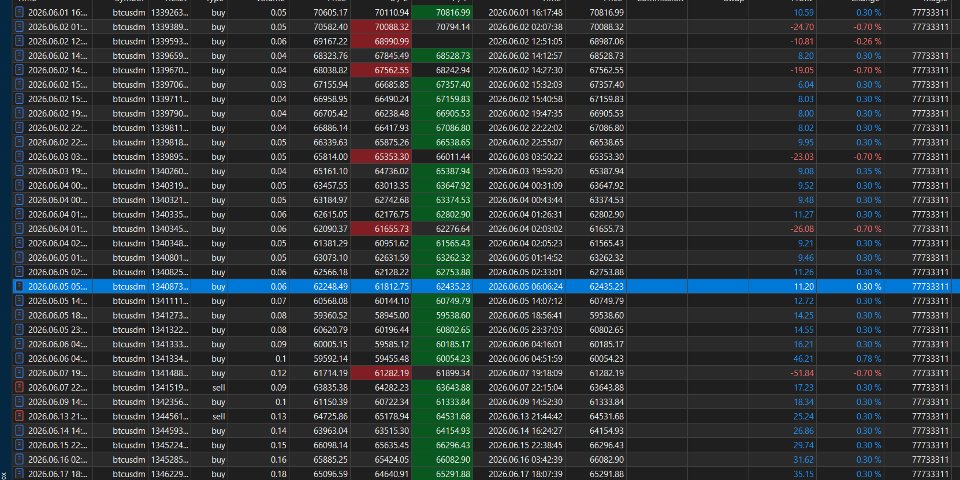The width and height of the screenshot is (960, 480).
Task: Select the buy order icon for ticket 1339389
Action: pyautogui.click(x=19, y=27)
